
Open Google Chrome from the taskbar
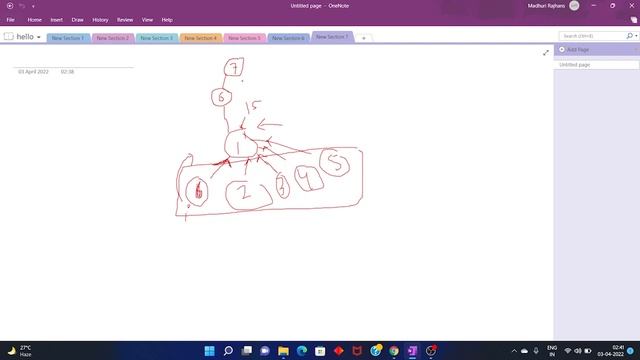pos(394,351)
